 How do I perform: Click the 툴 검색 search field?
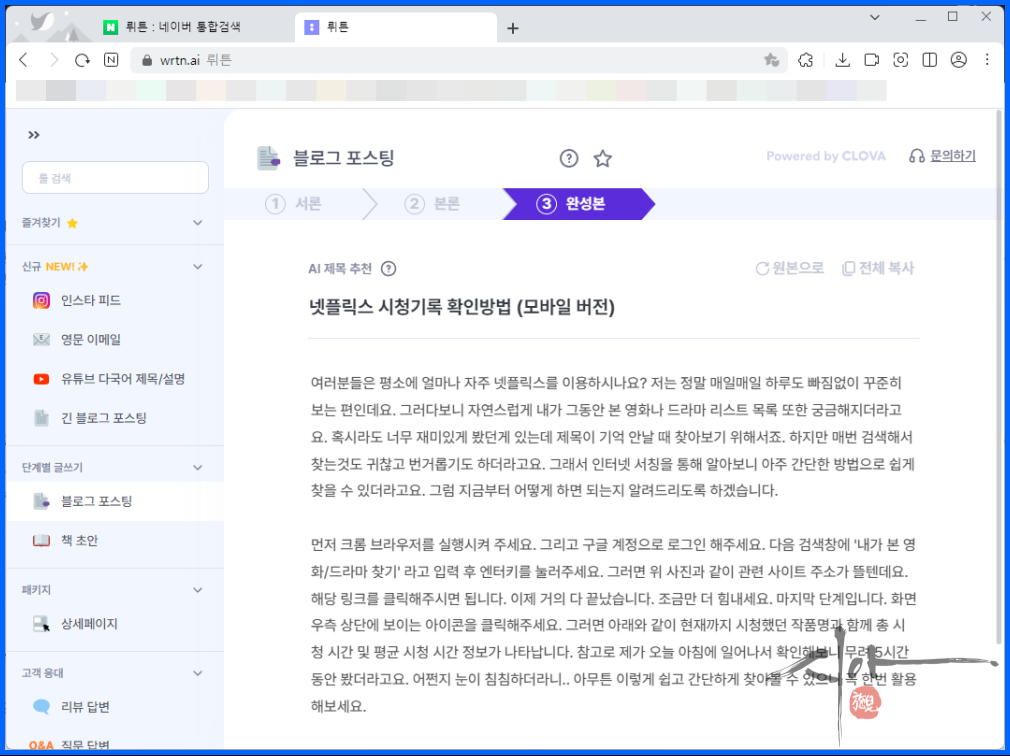(115, 178)
